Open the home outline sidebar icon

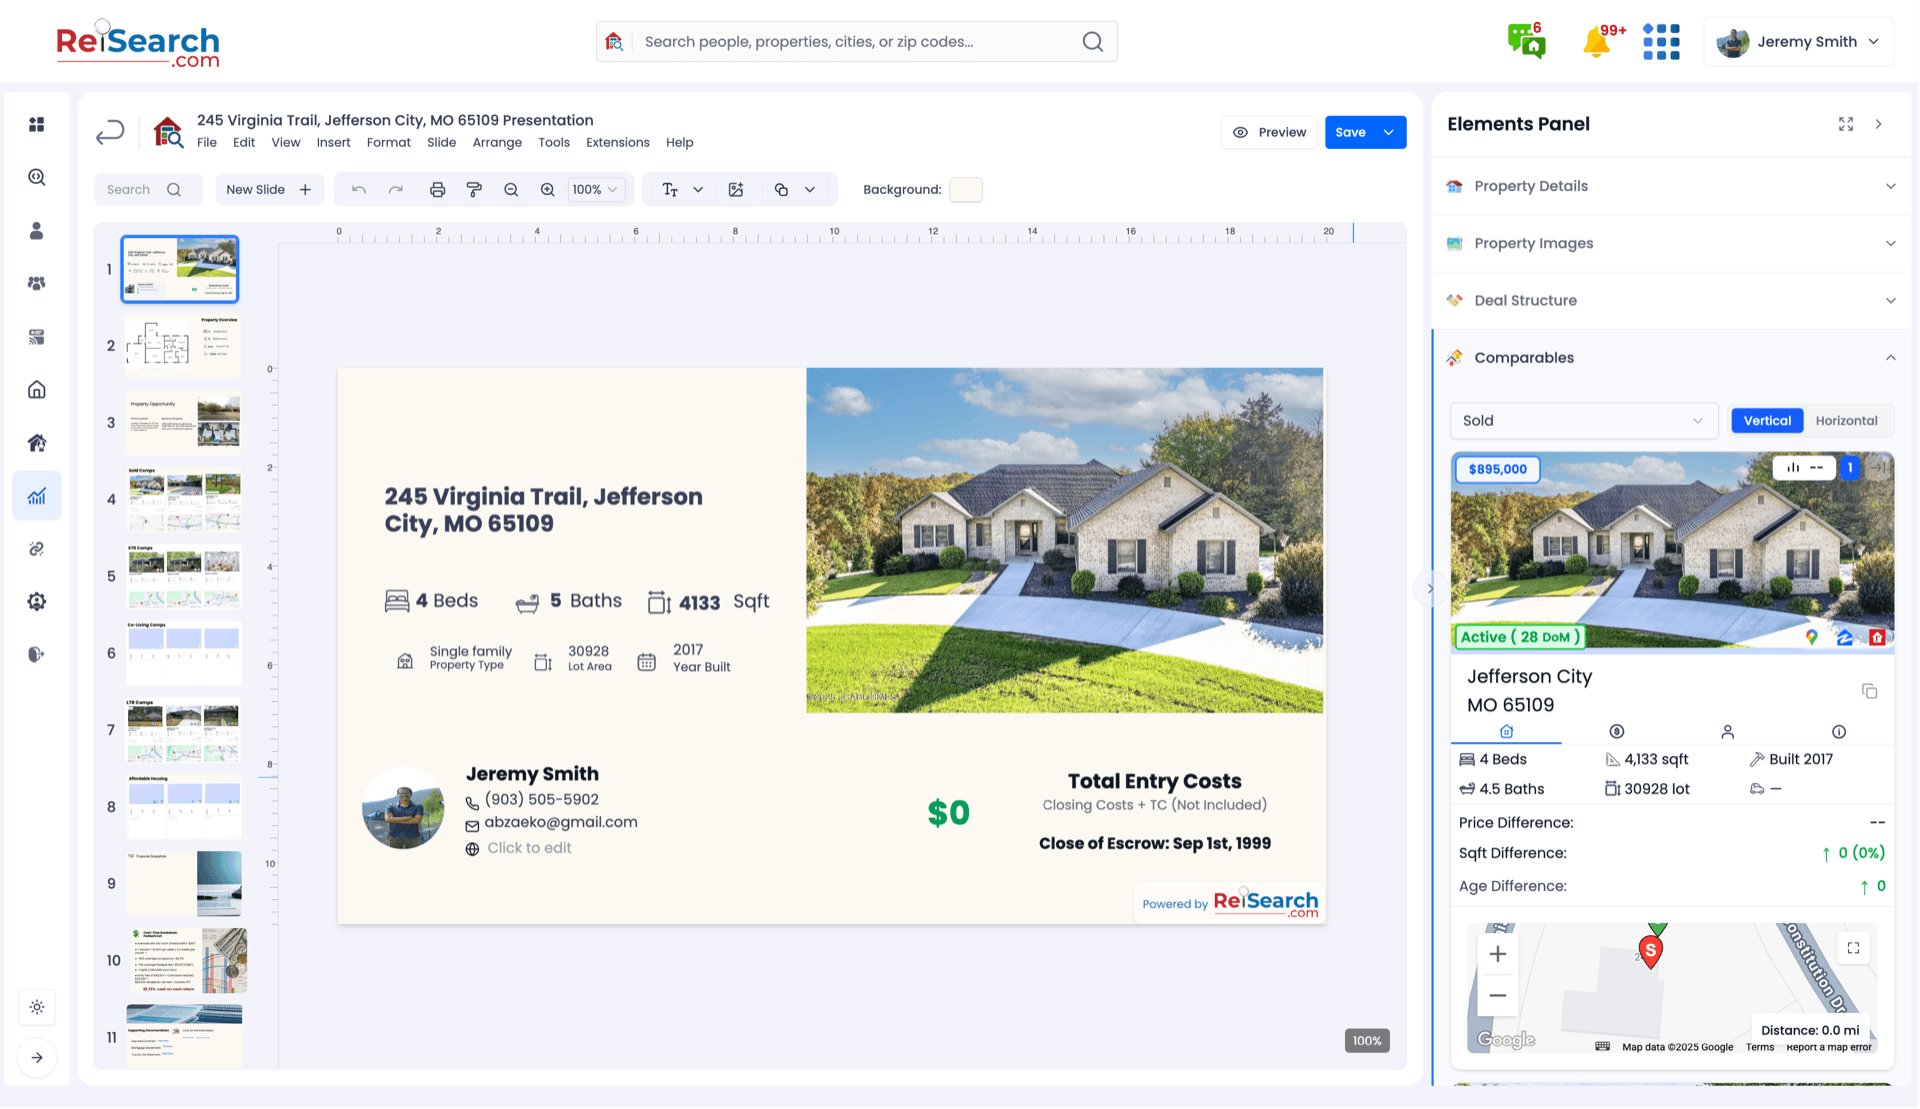point(37,390)
